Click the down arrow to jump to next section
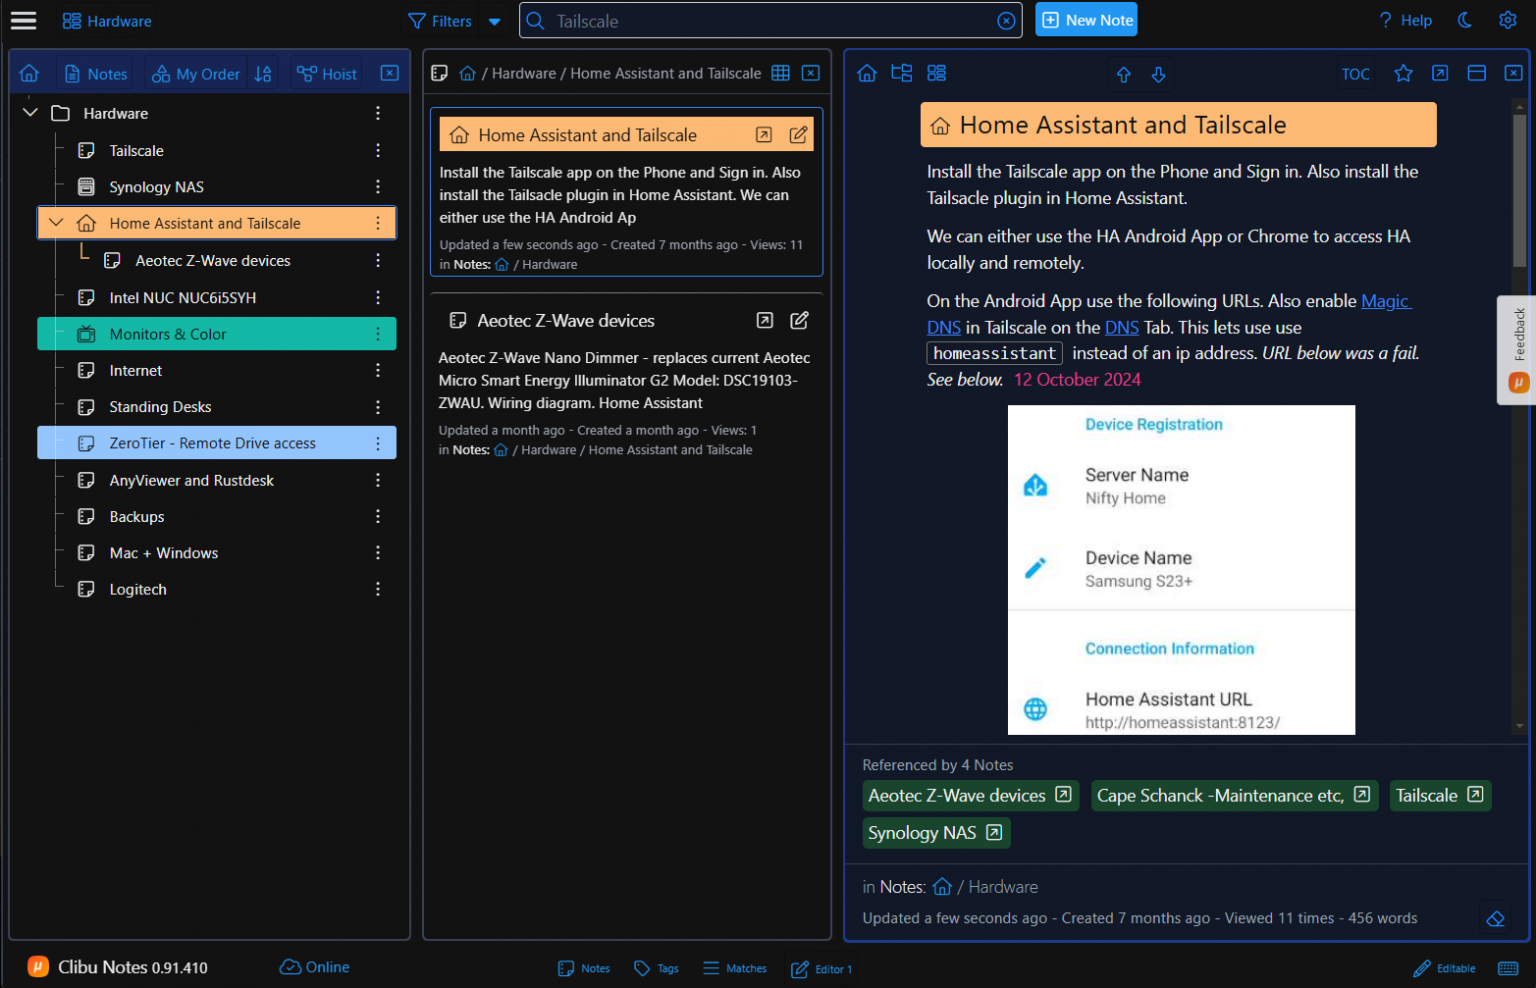The height and width of the screenshot is (988, 1536). [x=1158, y=74]
